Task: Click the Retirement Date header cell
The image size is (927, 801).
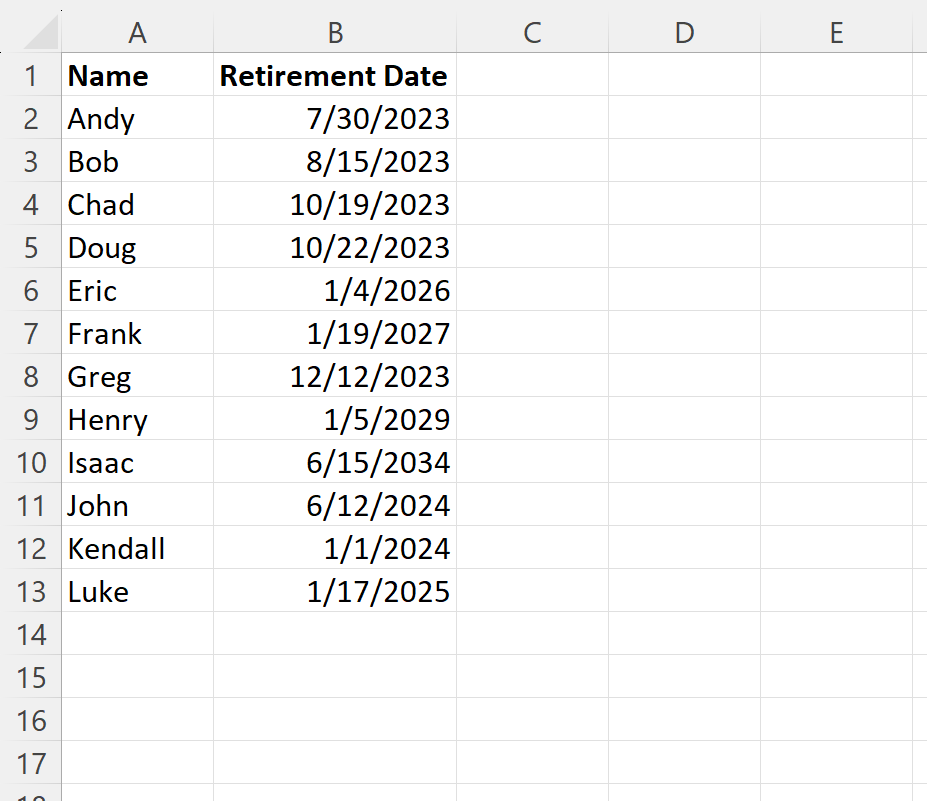Action: (335, 76)
